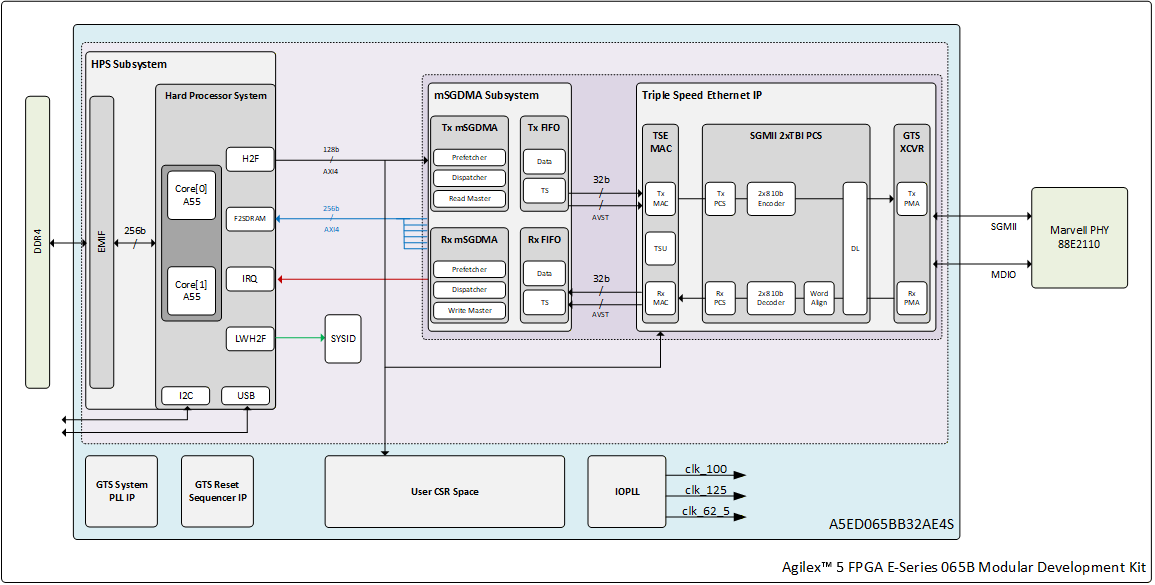Viewport: 1155px width, 585px height.
Task: Click the LWH2F bridge block
Action: (250, 339)
